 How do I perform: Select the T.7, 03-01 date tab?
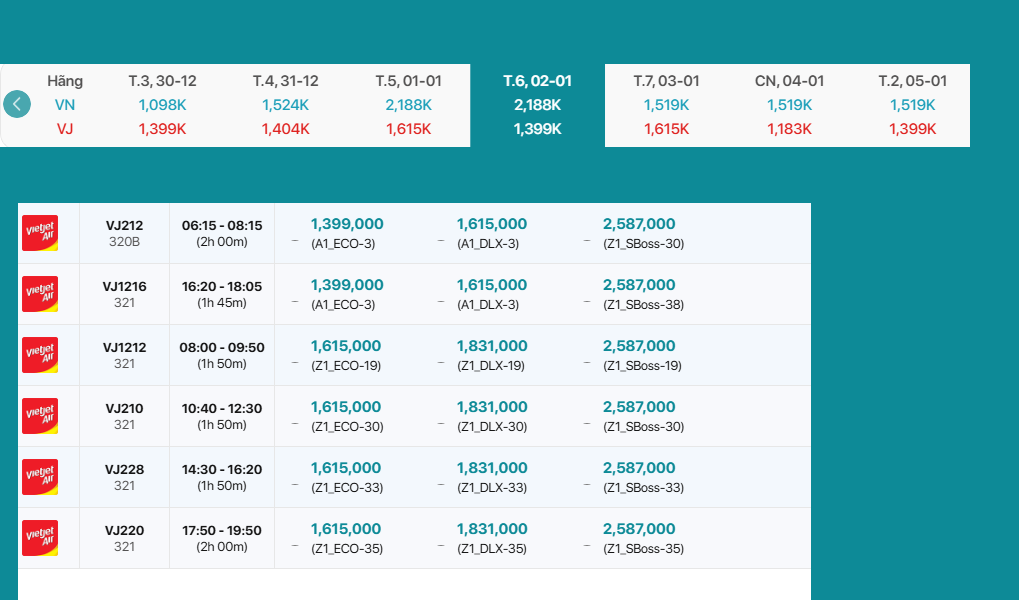pyautogui.click(x=666, y=81)
